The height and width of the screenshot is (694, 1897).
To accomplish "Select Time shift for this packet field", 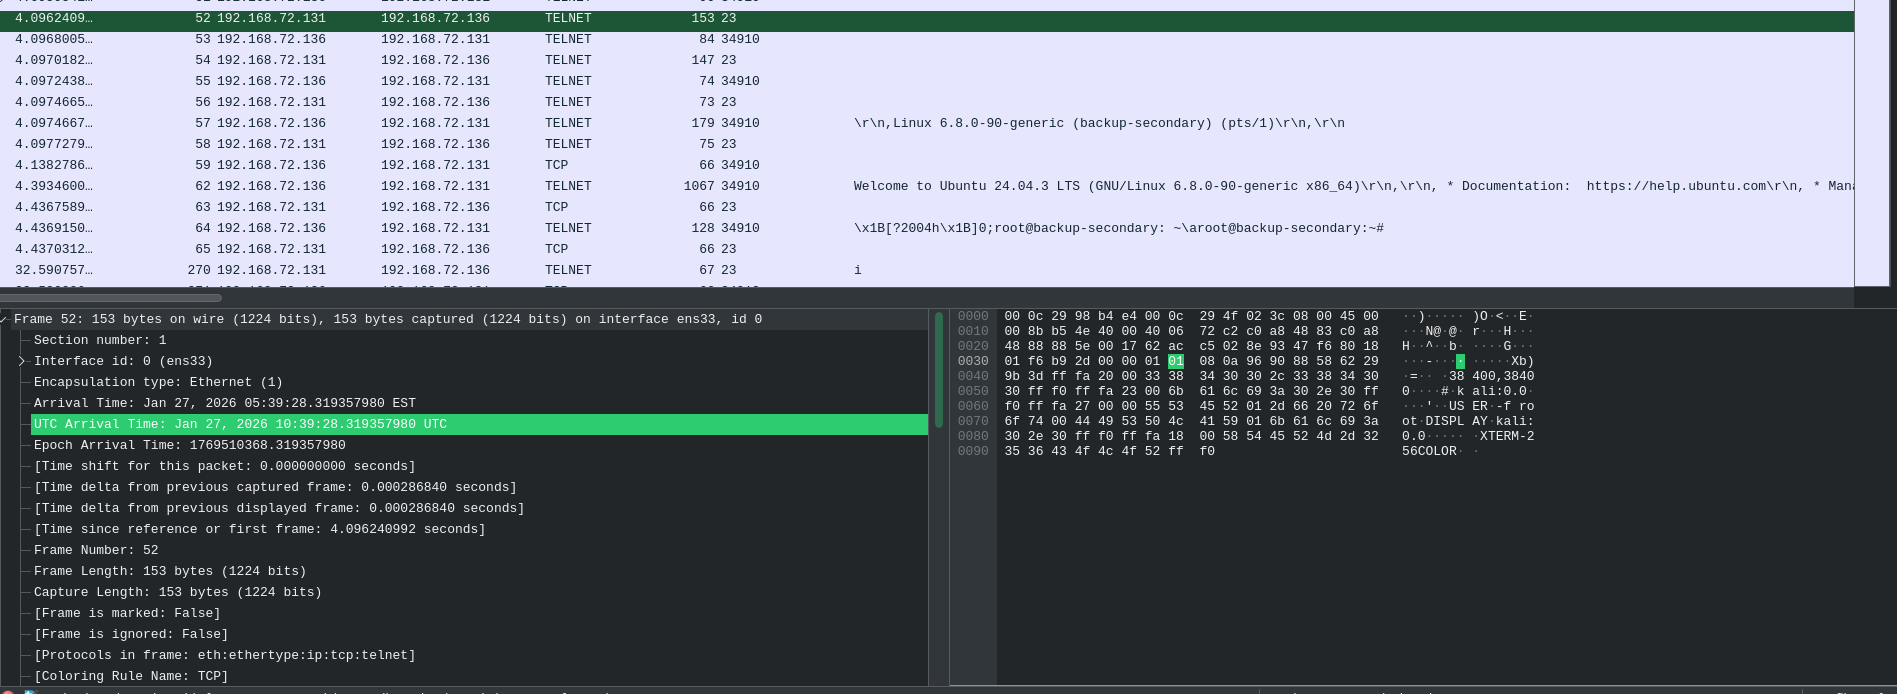I will pos(479,466).
